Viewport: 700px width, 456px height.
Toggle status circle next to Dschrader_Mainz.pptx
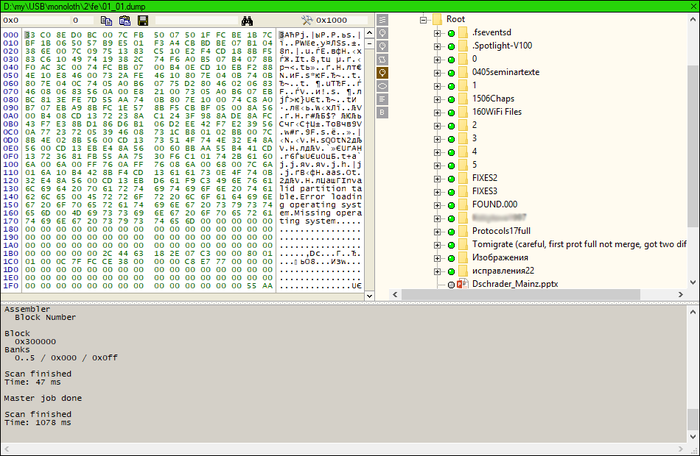(451, 285)
